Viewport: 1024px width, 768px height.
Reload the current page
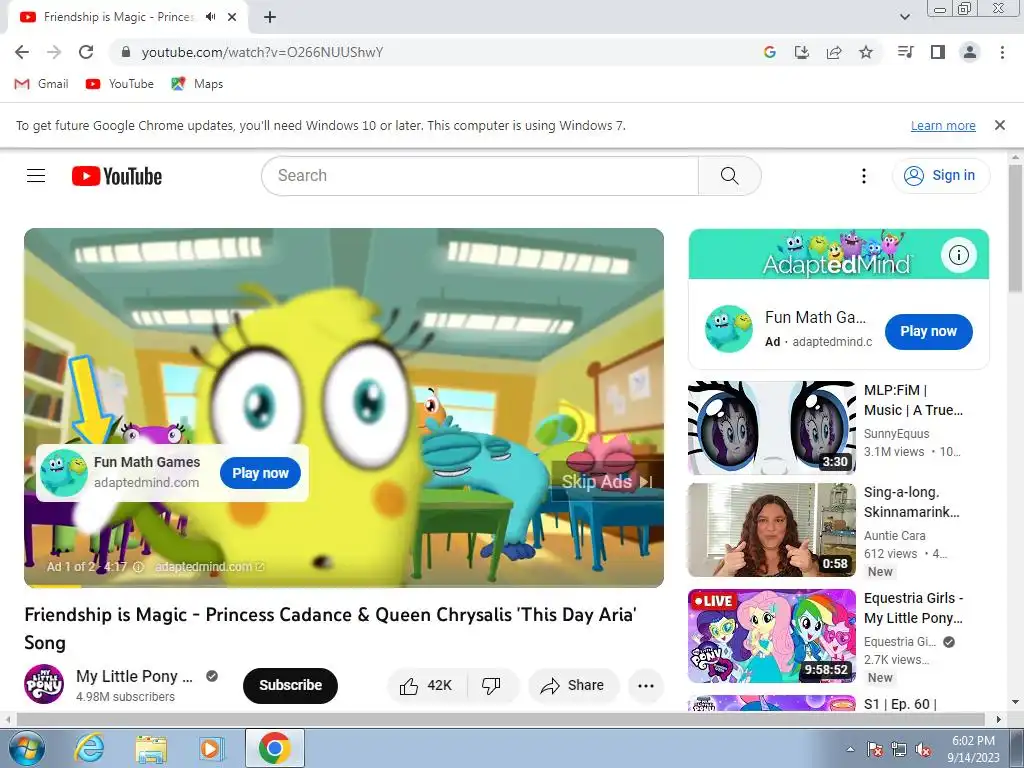click(x=86, y=52)
